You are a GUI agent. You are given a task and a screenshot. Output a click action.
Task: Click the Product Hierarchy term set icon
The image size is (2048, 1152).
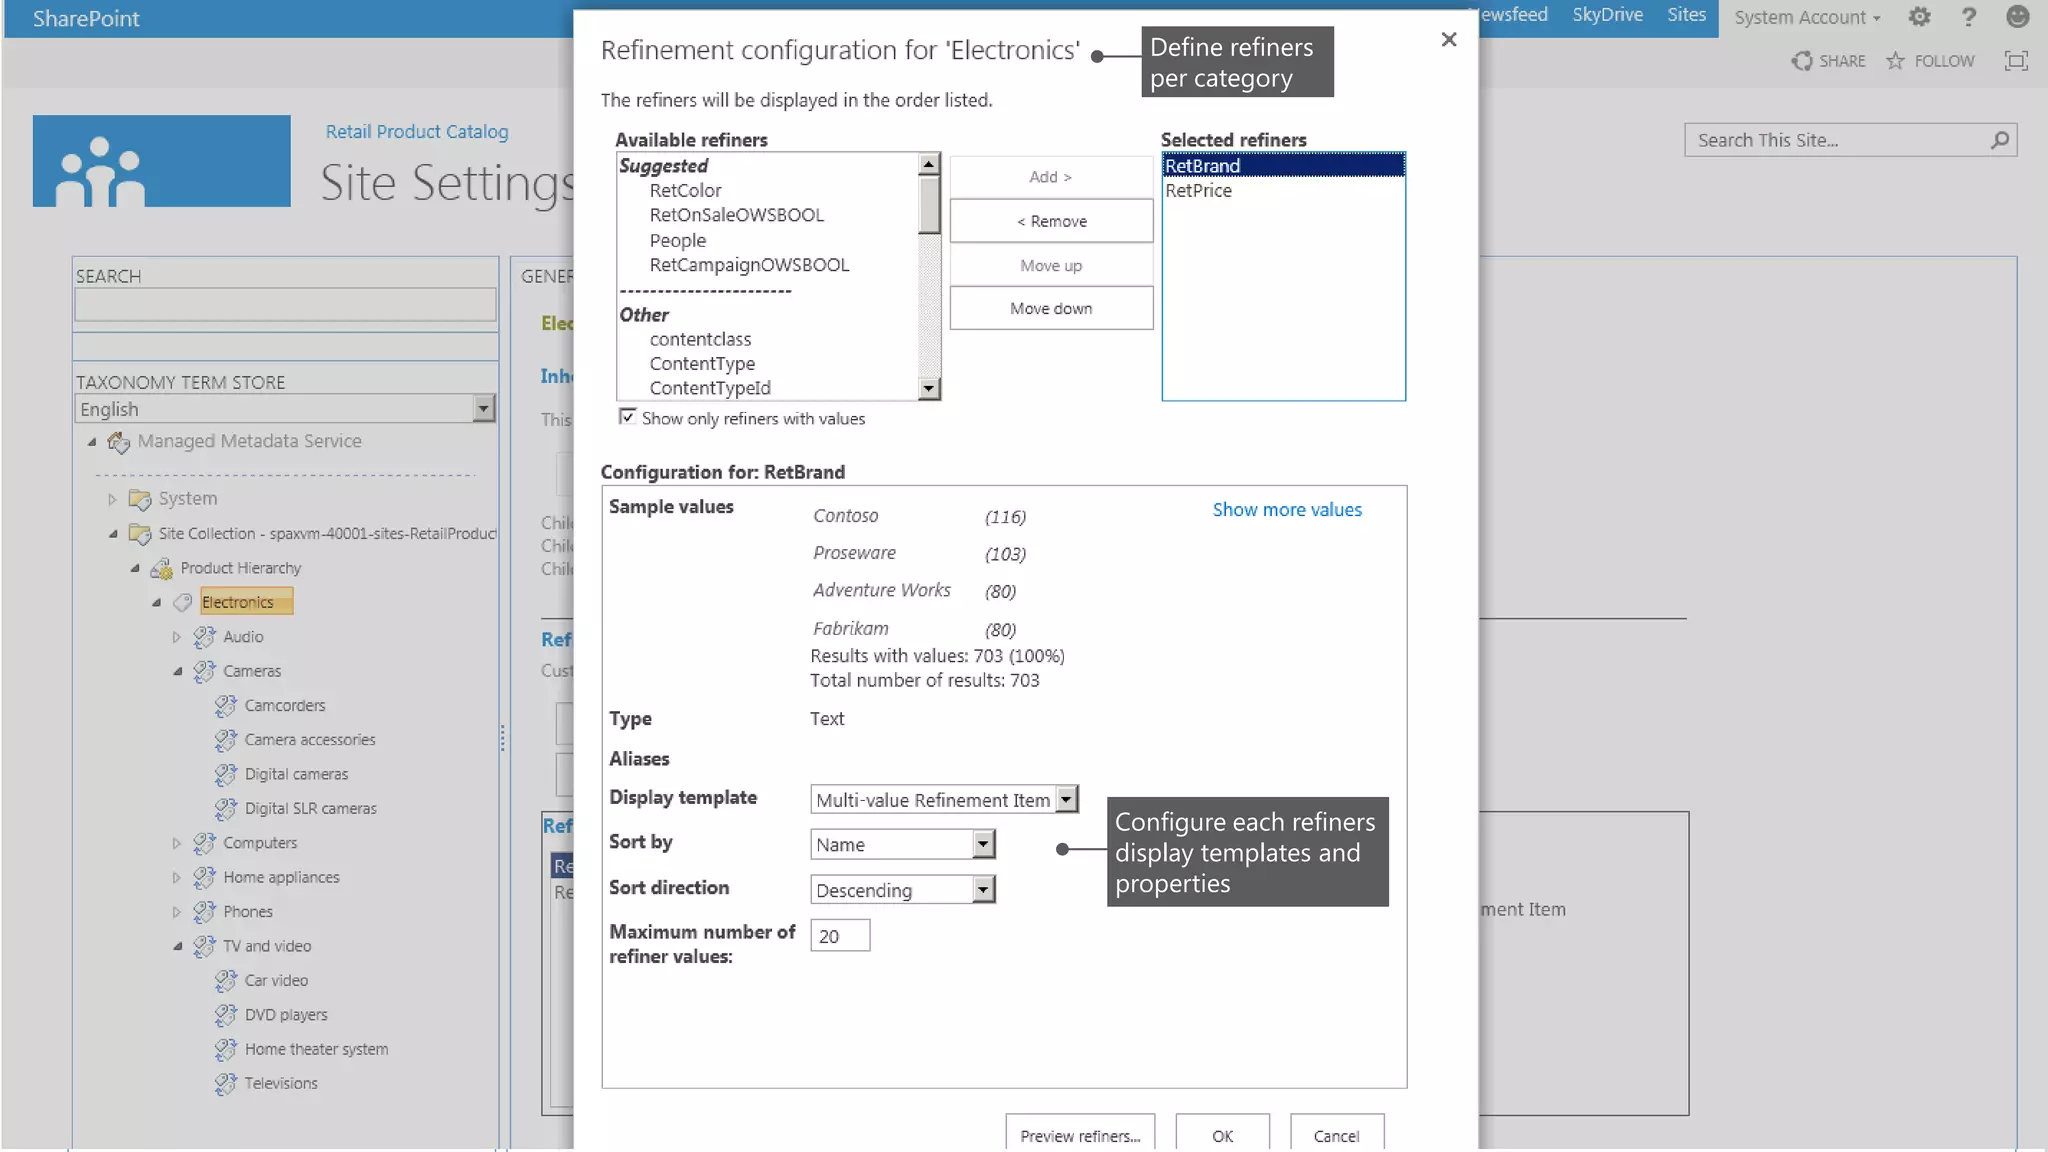[x=161, y=569]
